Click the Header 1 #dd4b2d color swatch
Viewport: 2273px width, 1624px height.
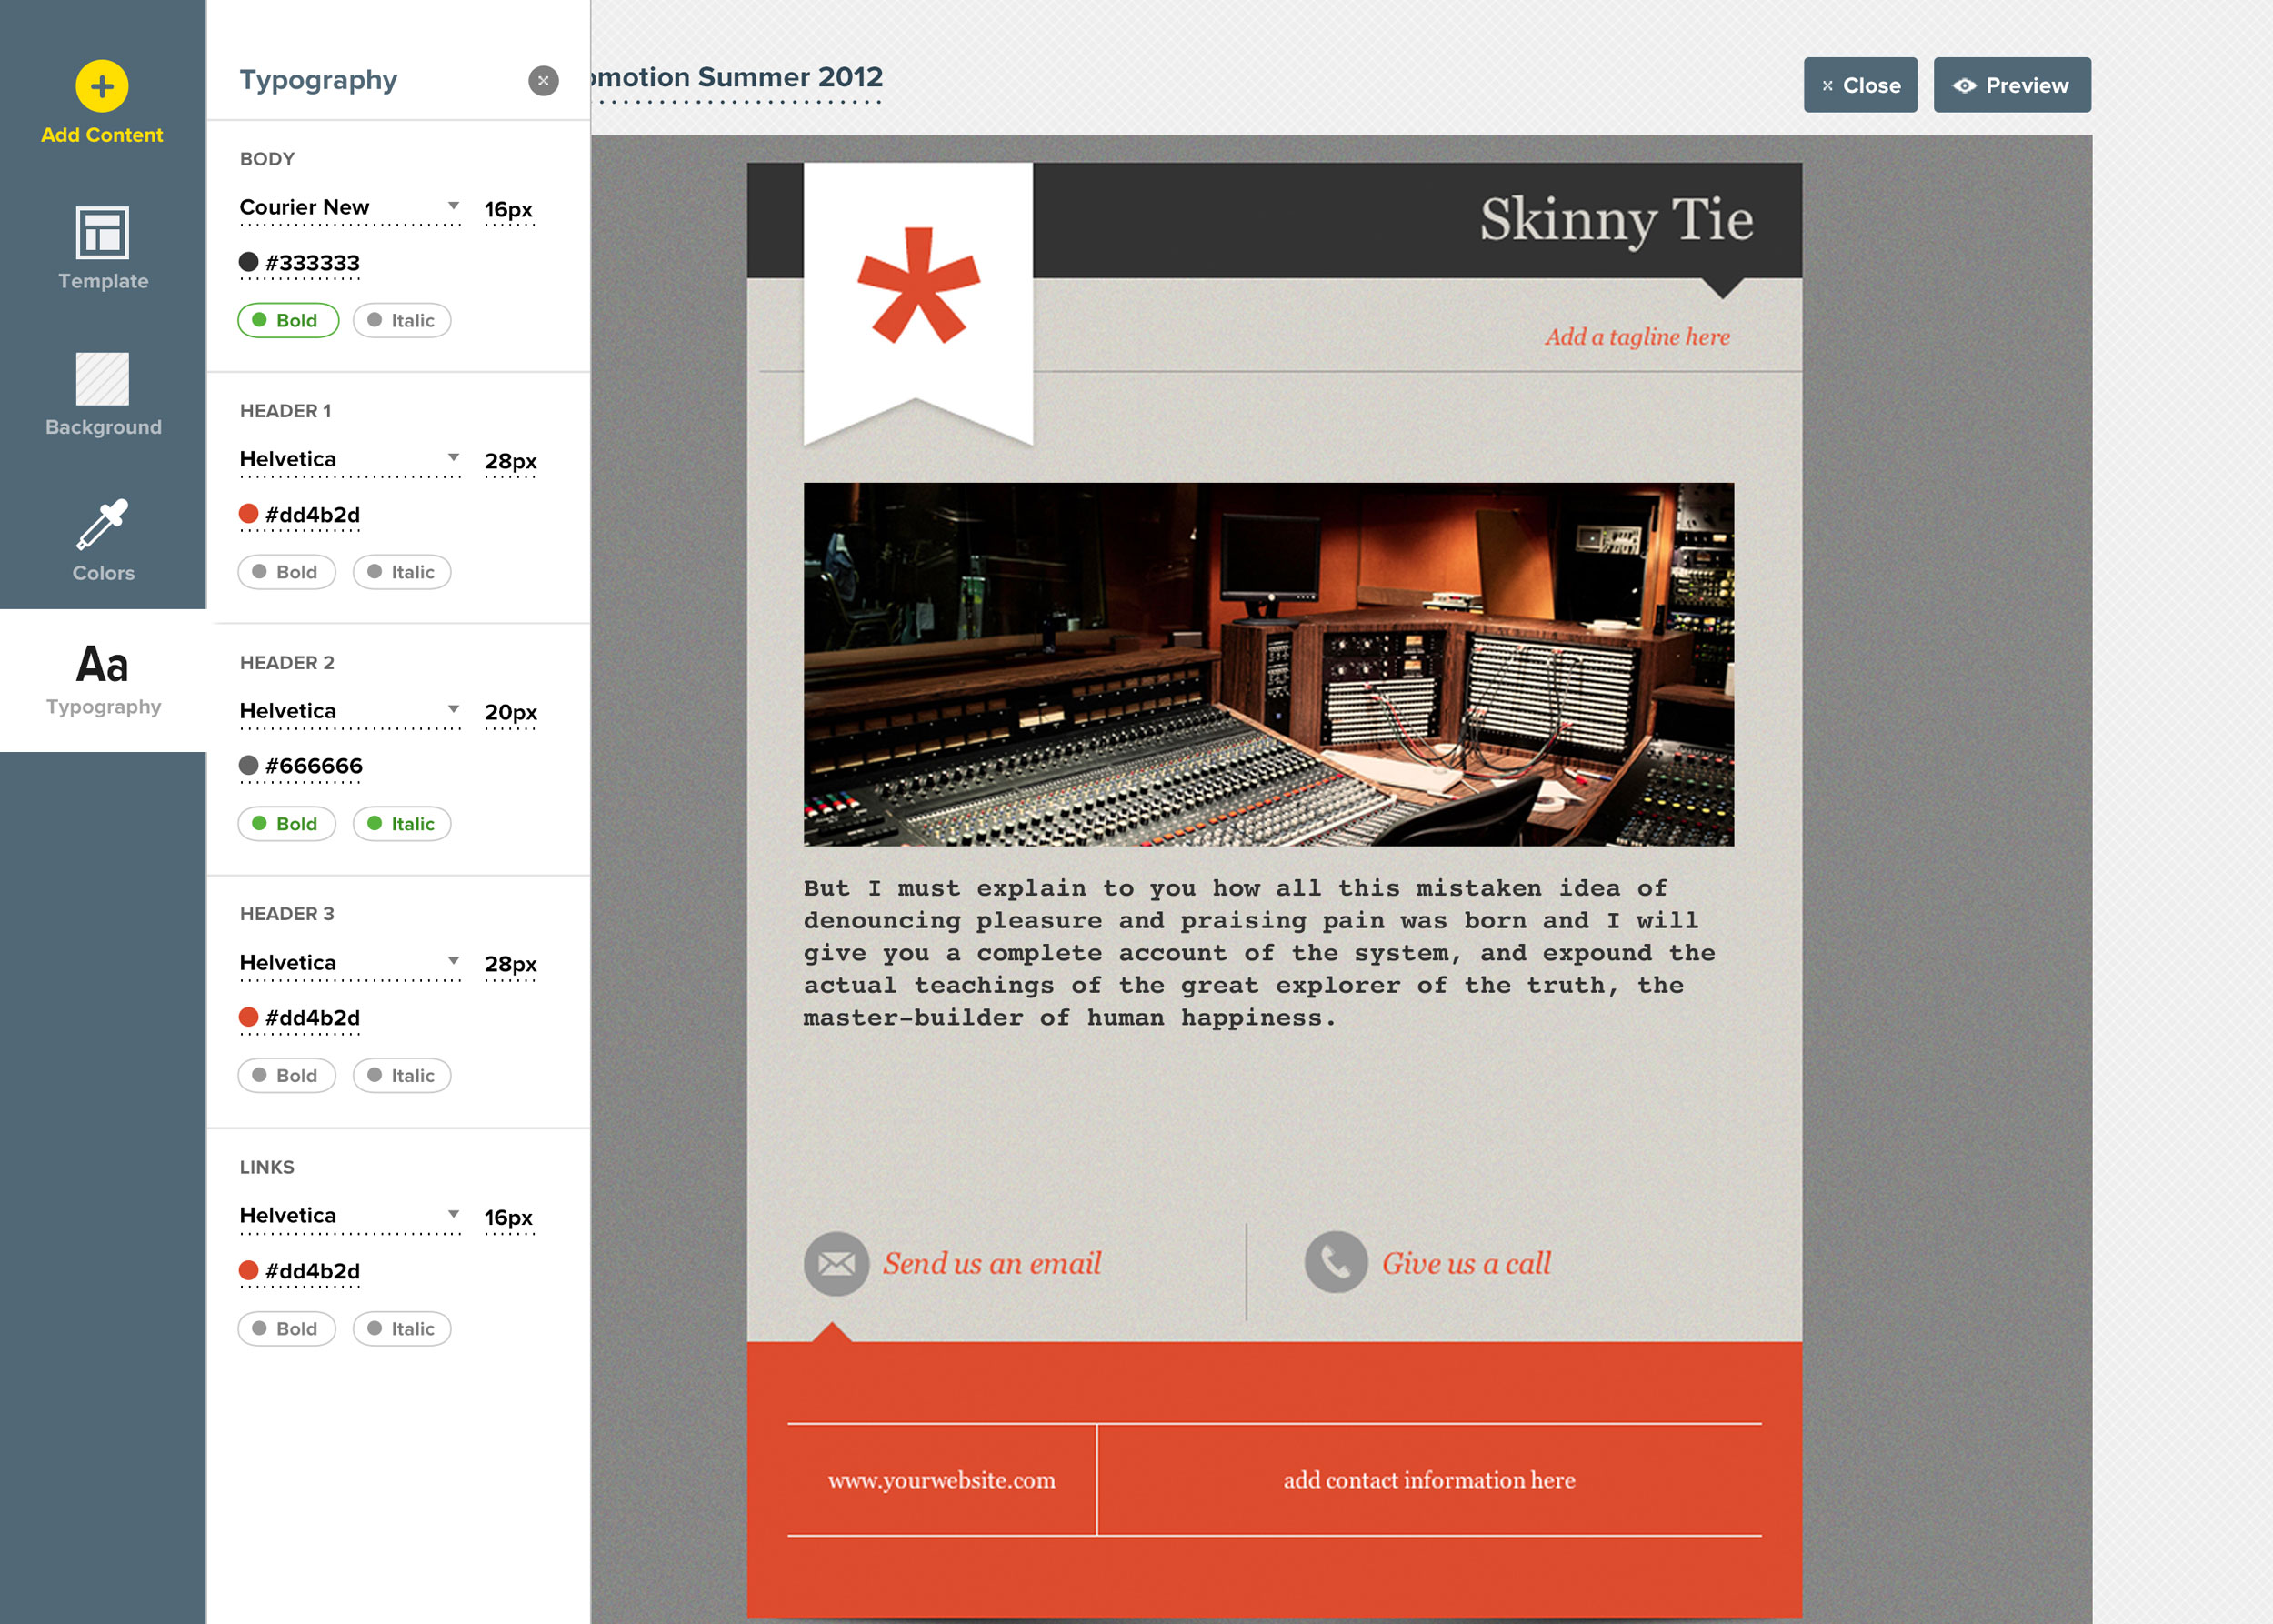coord(249,514)
